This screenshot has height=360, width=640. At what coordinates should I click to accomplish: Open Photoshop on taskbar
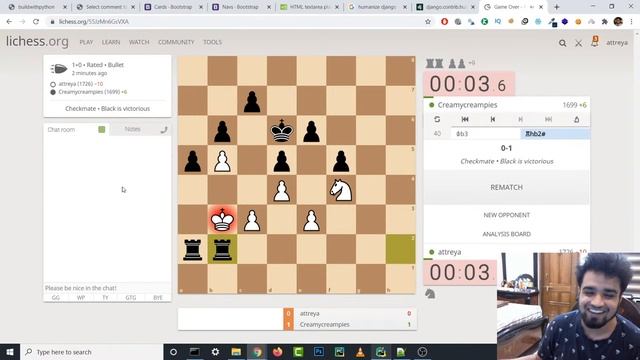coord(319,352)
